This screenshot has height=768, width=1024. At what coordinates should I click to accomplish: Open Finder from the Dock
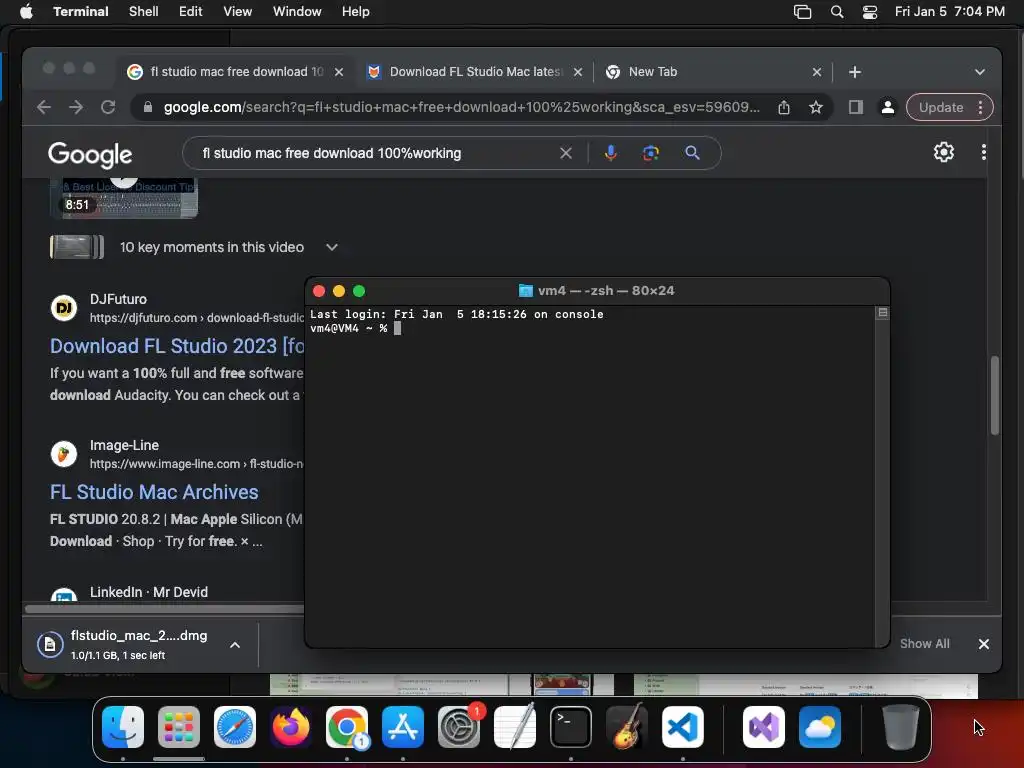[x=123, y=727]
